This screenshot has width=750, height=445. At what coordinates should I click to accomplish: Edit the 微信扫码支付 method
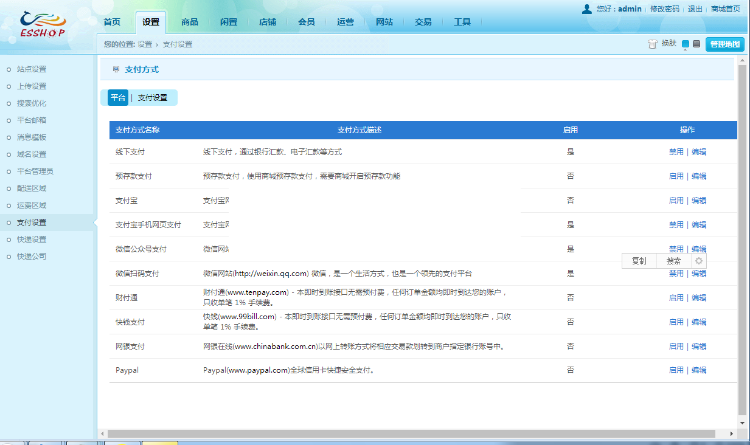pos(699,274)
